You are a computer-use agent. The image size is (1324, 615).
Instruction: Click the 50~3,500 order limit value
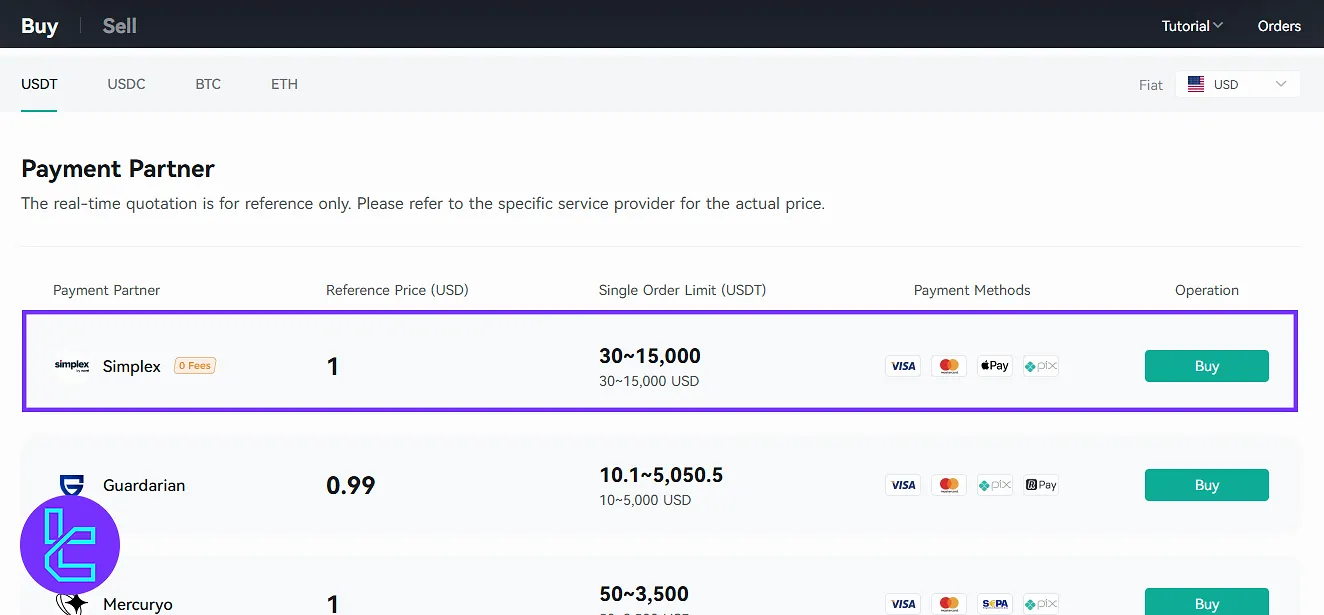click(644, 594)
